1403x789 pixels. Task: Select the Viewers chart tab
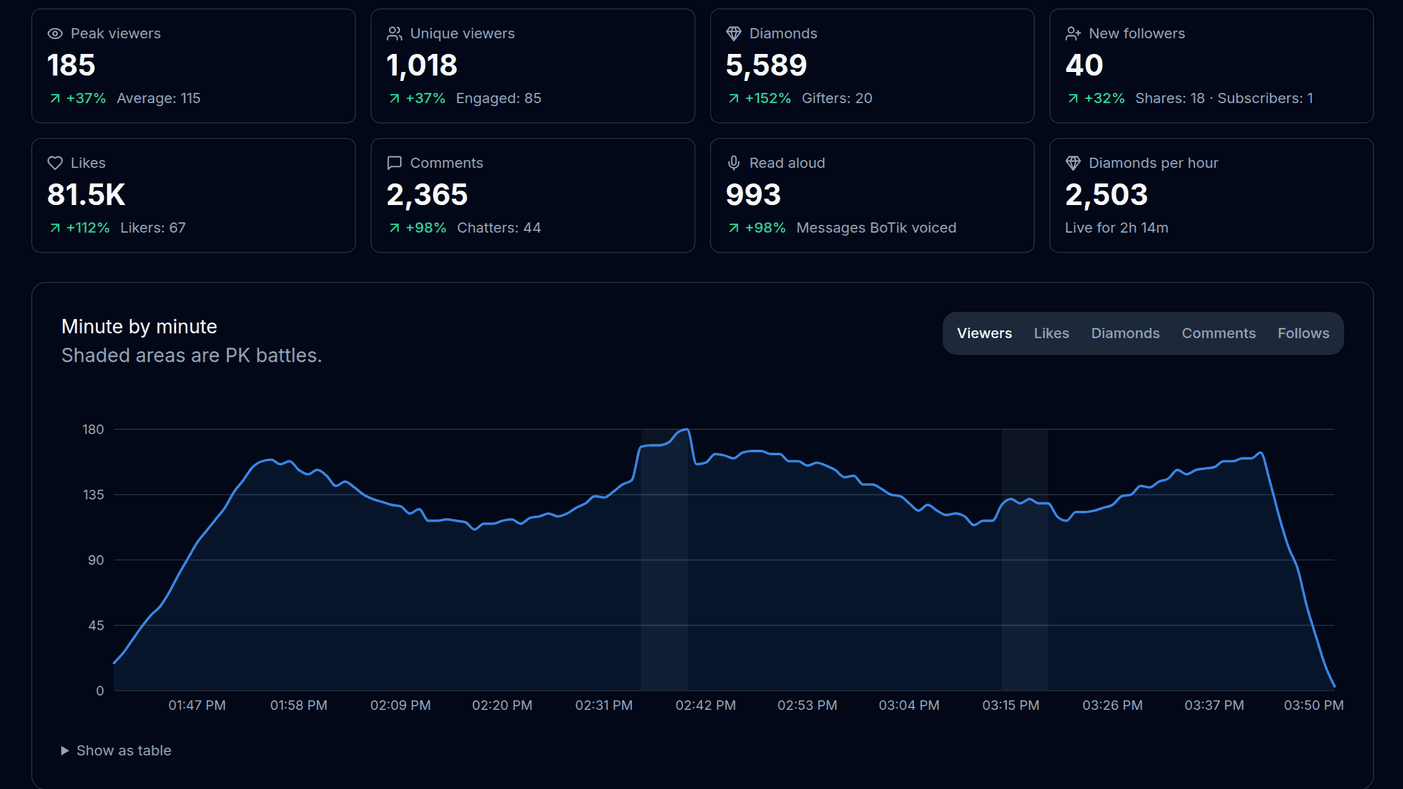coord(984,334)
